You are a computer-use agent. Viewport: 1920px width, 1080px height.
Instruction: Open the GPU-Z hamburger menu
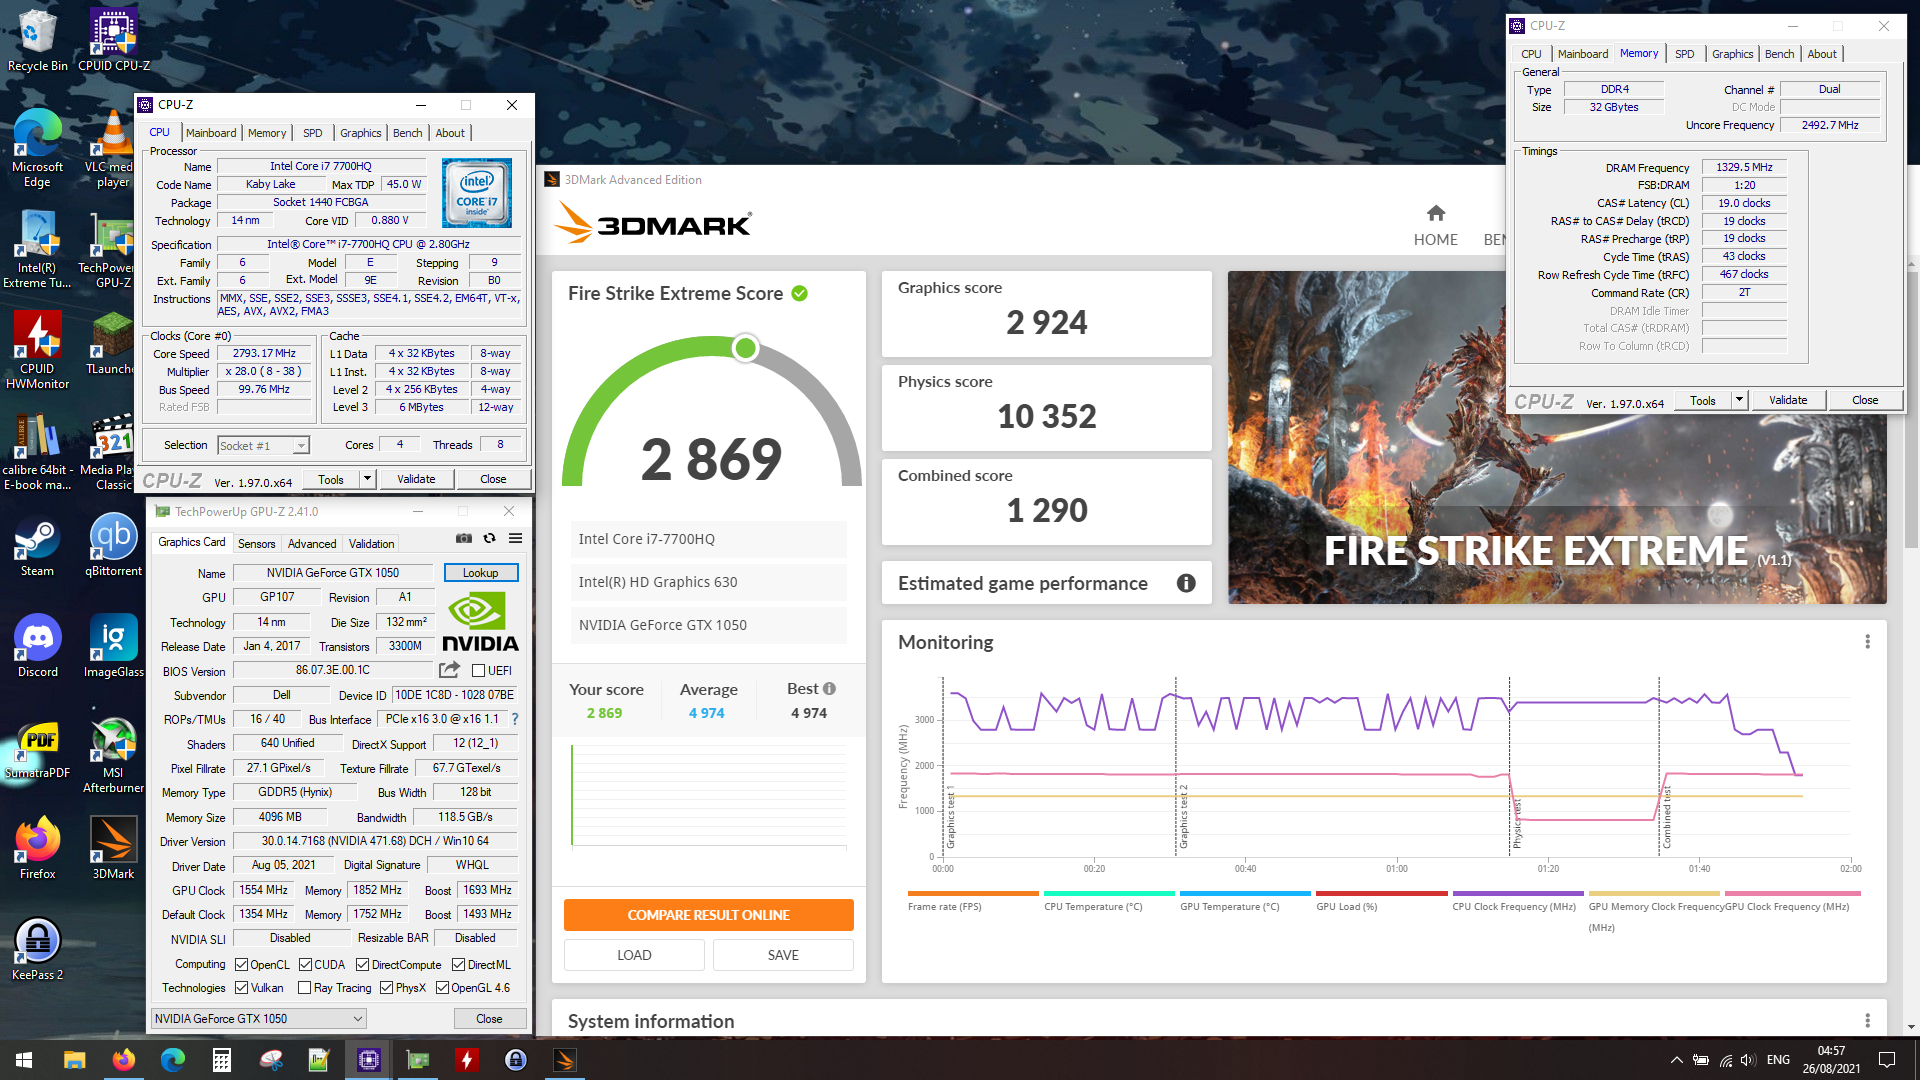coord(515,538)
